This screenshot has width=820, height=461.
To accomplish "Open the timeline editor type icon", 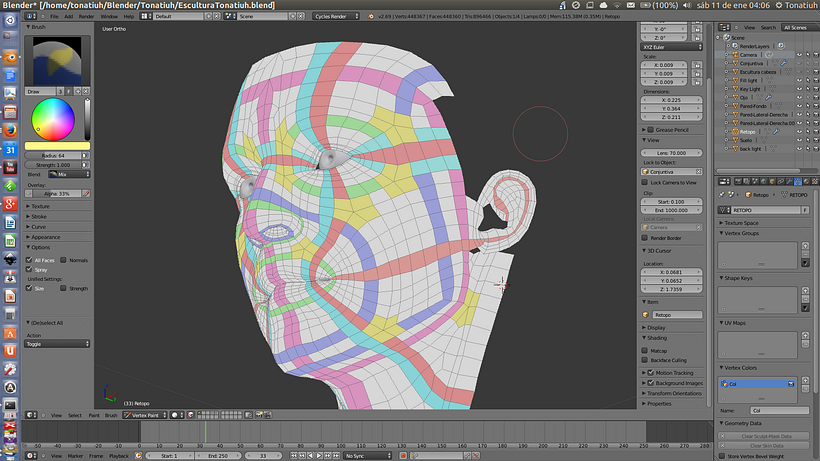I will (x=31, y=456).
